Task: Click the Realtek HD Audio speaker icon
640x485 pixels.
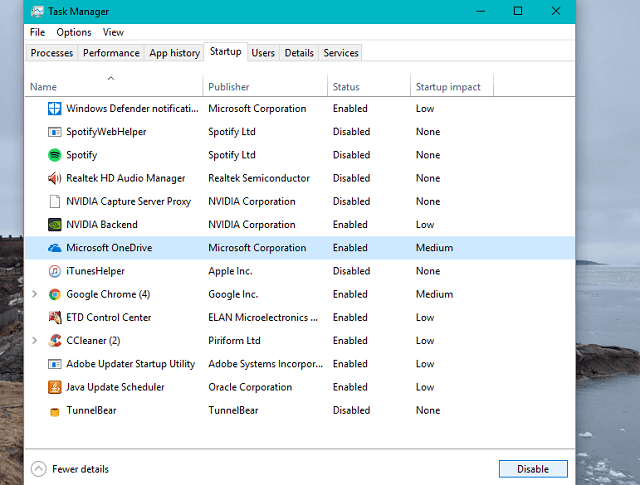Action: pyautogui.click(x=54, y=178)
